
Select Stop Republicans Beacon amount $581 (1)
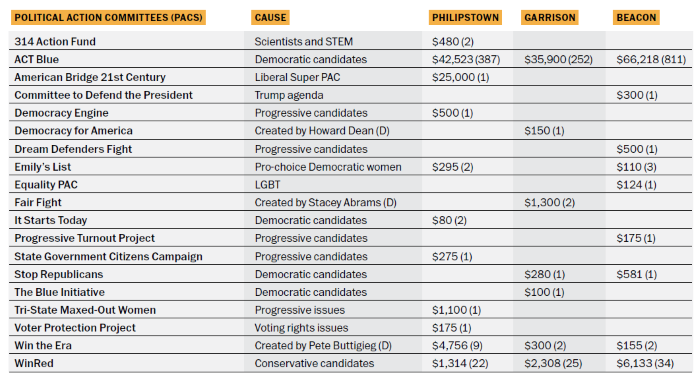pos(637,274)
